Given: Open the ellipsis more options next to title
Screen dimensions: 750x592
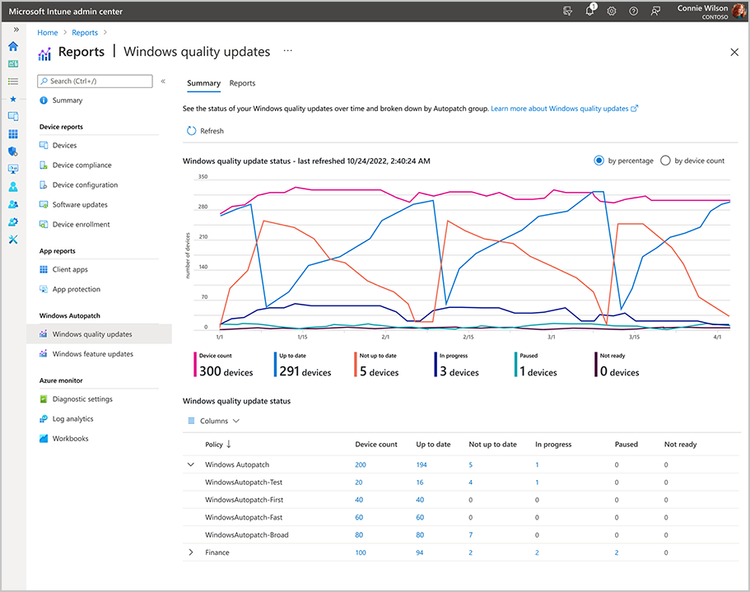Looking at the screenshot, I should pyautogui.click(x=287, y=51).
